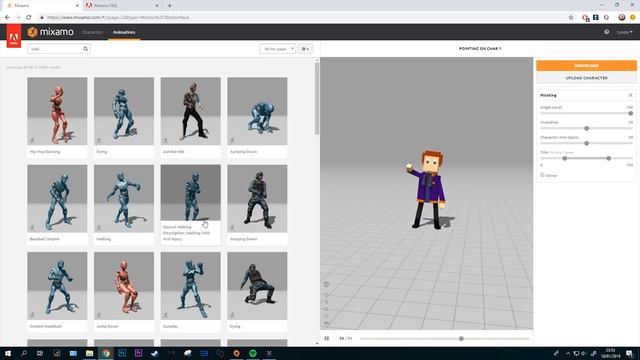Click the Trim slider right handle
The image size is (640, 360).
(x=609, y=158)
